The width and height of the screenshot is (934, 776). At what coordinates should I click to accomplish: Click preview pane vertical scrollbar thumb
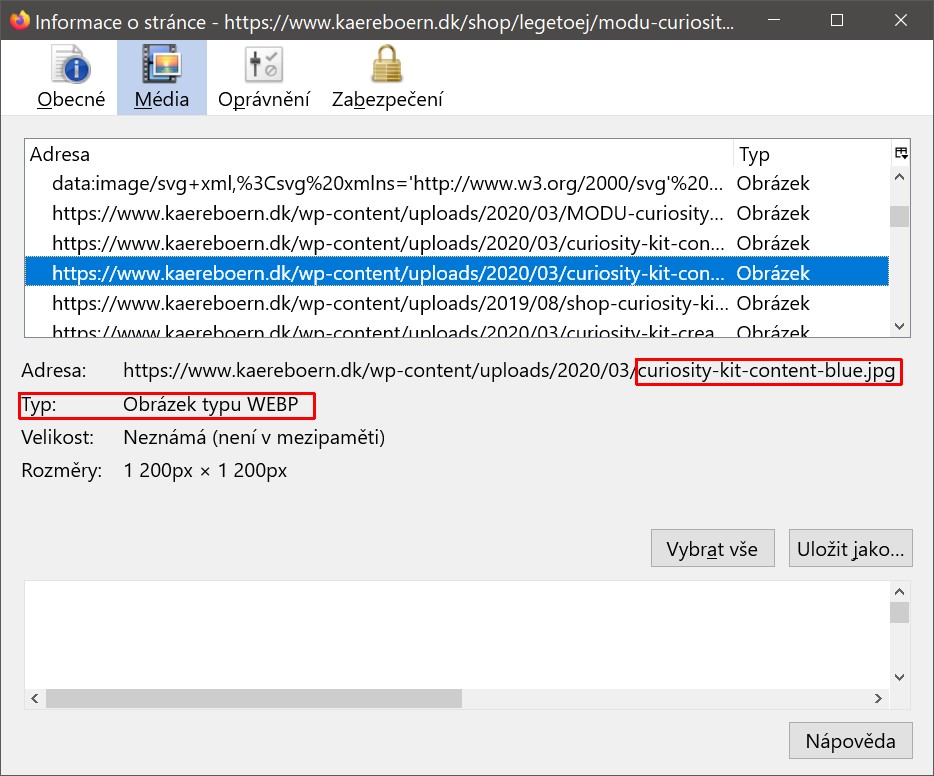coord(899,612)
